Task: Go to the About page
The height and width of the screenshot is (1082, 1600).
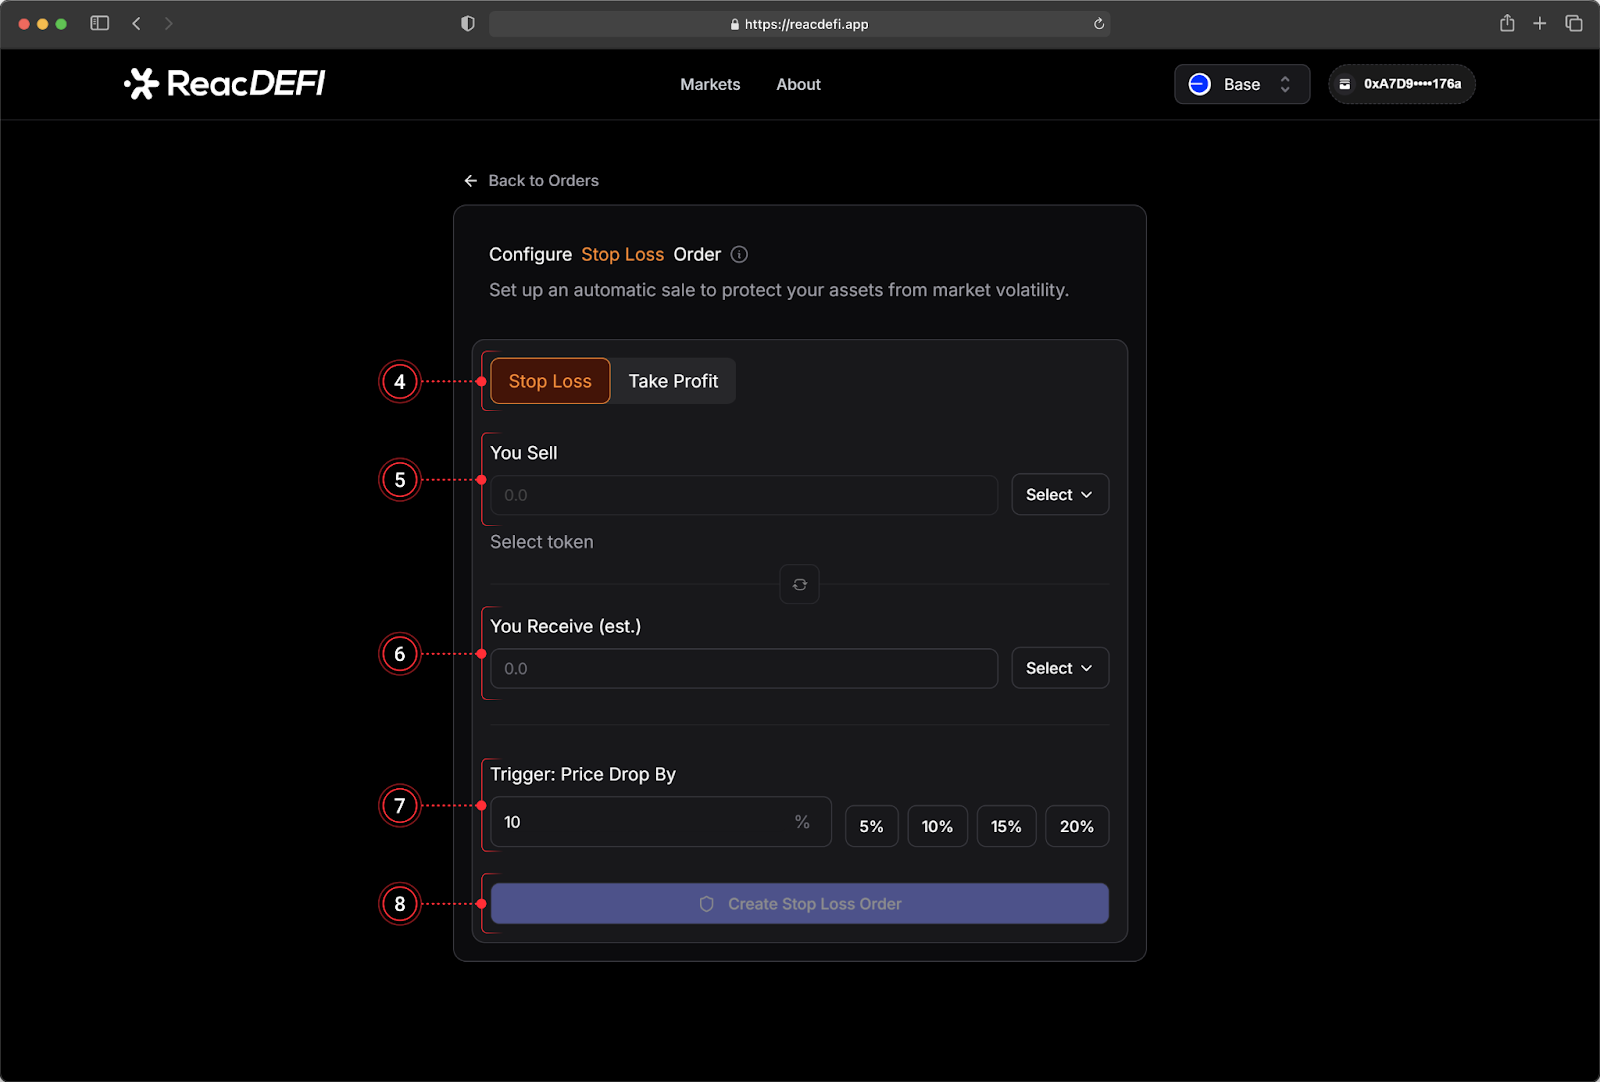Action: pyautogui.click(x=798, y=85)
